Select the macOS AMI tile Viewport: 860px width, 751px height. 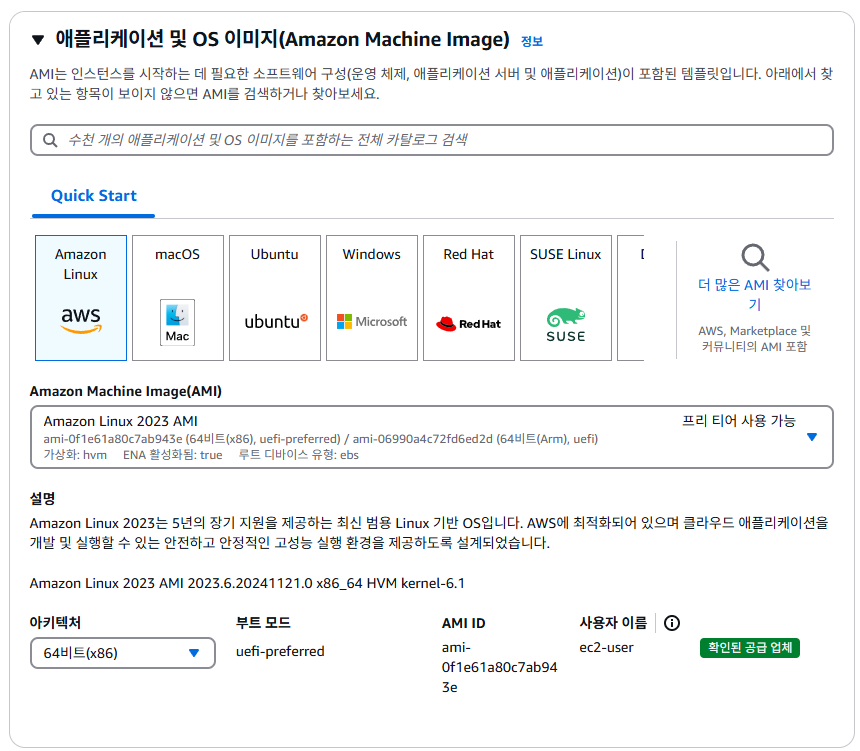tap(178, 298)
